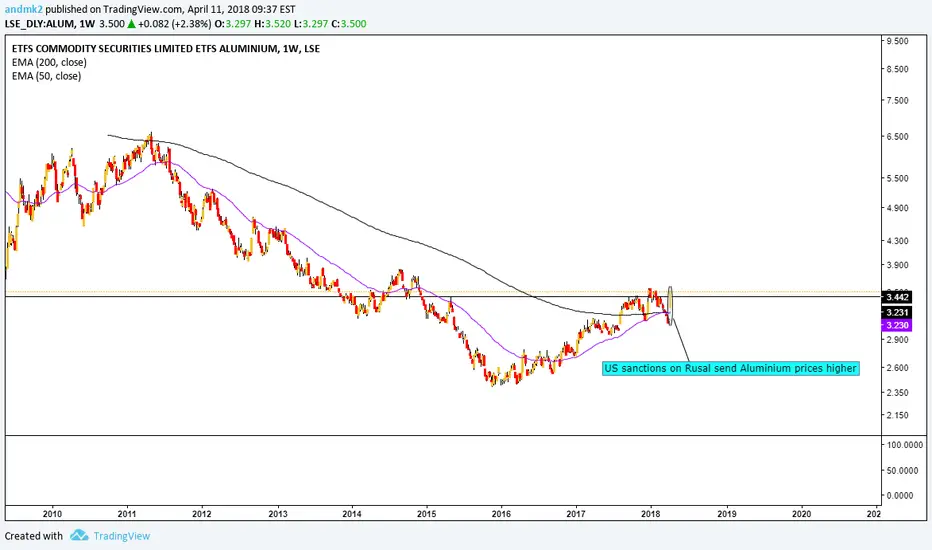Click the 3.442 price label

click(x=897, y=297)
